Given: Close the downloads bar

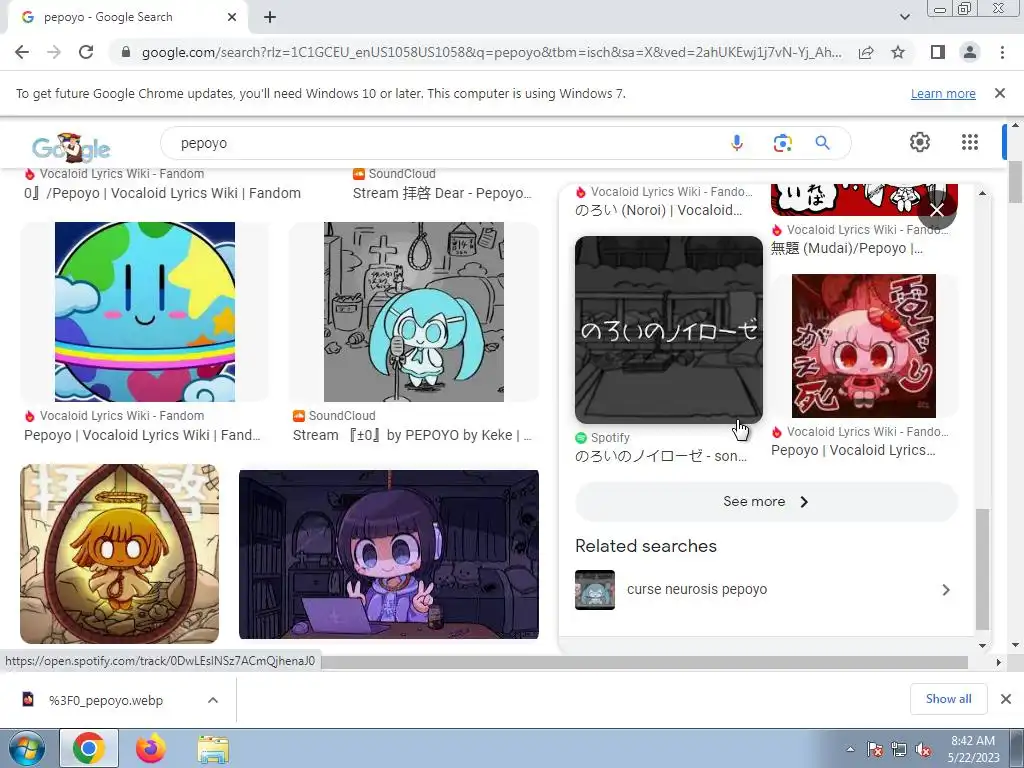Looking at the screenshot, I should tap(1006, 699).
